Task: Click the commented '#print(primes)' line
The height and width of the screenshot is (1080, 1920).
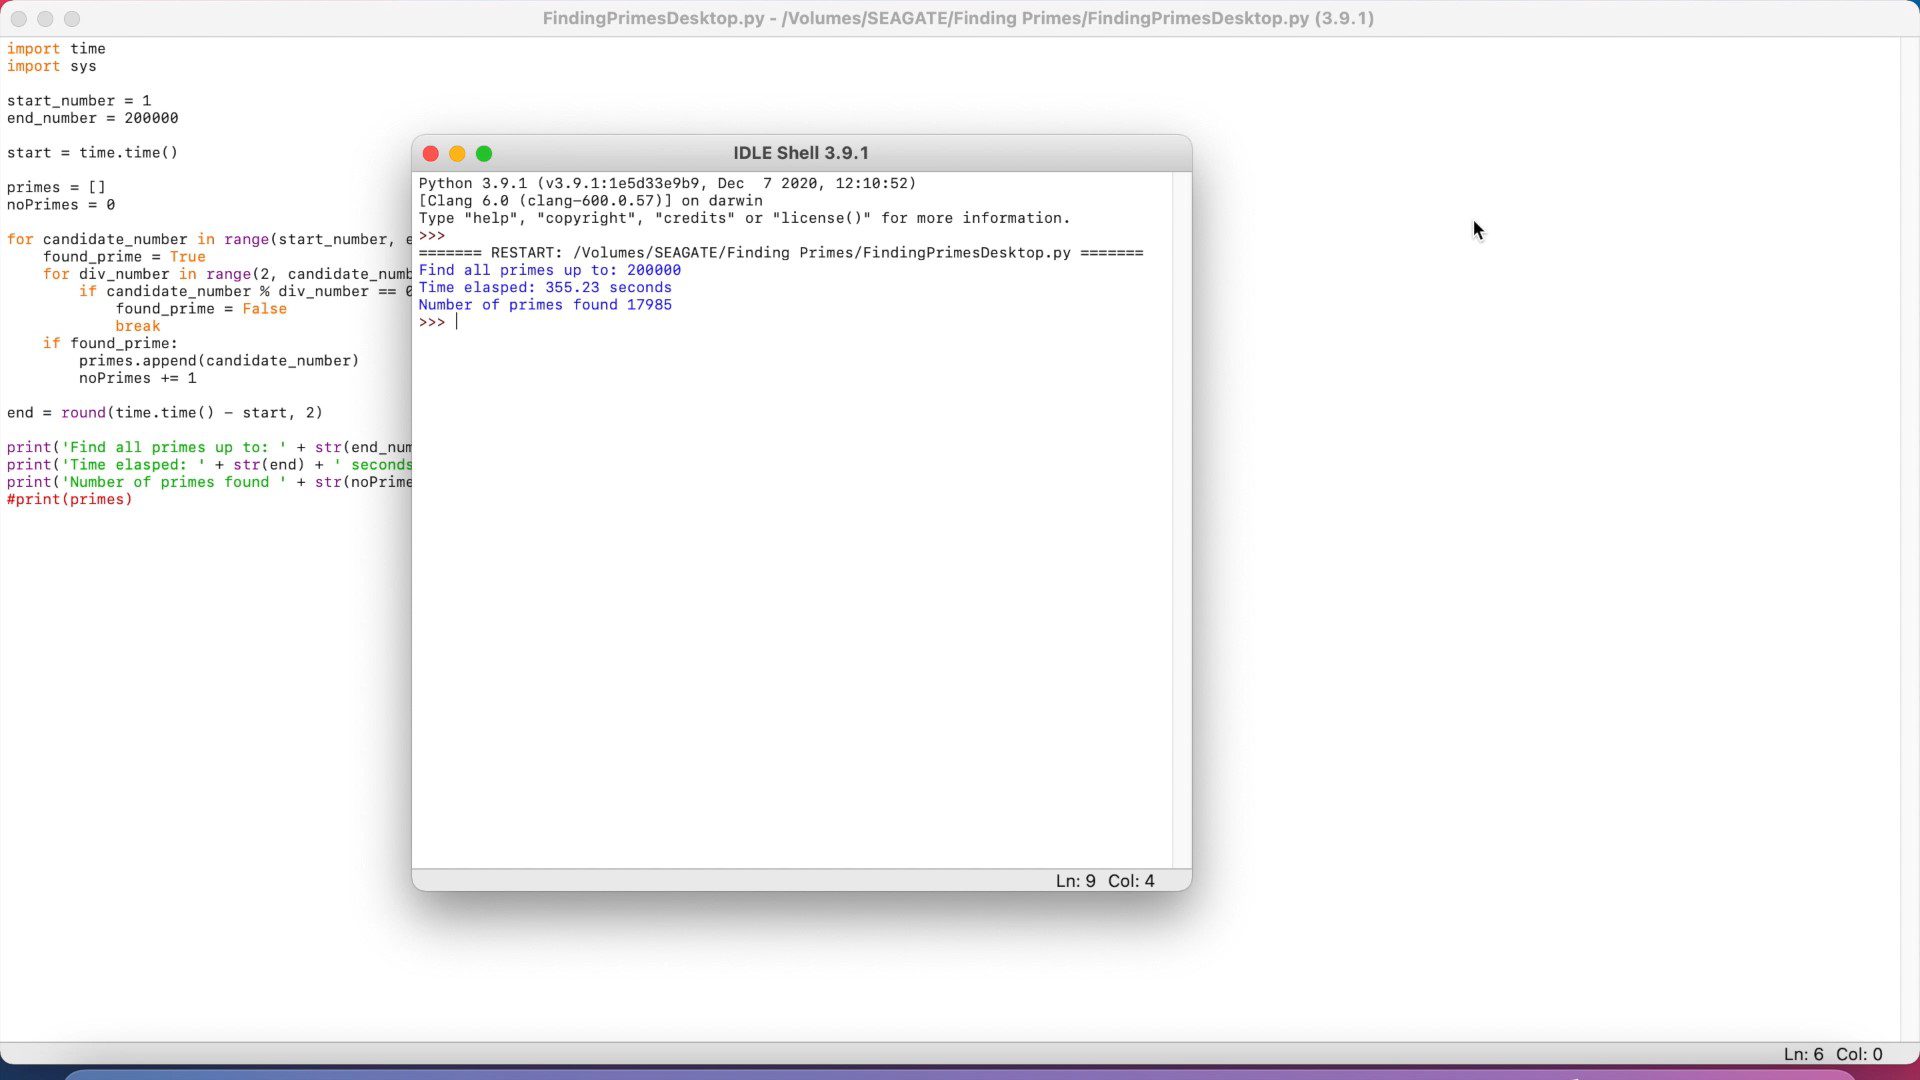Action: click(x=70, y=500)
